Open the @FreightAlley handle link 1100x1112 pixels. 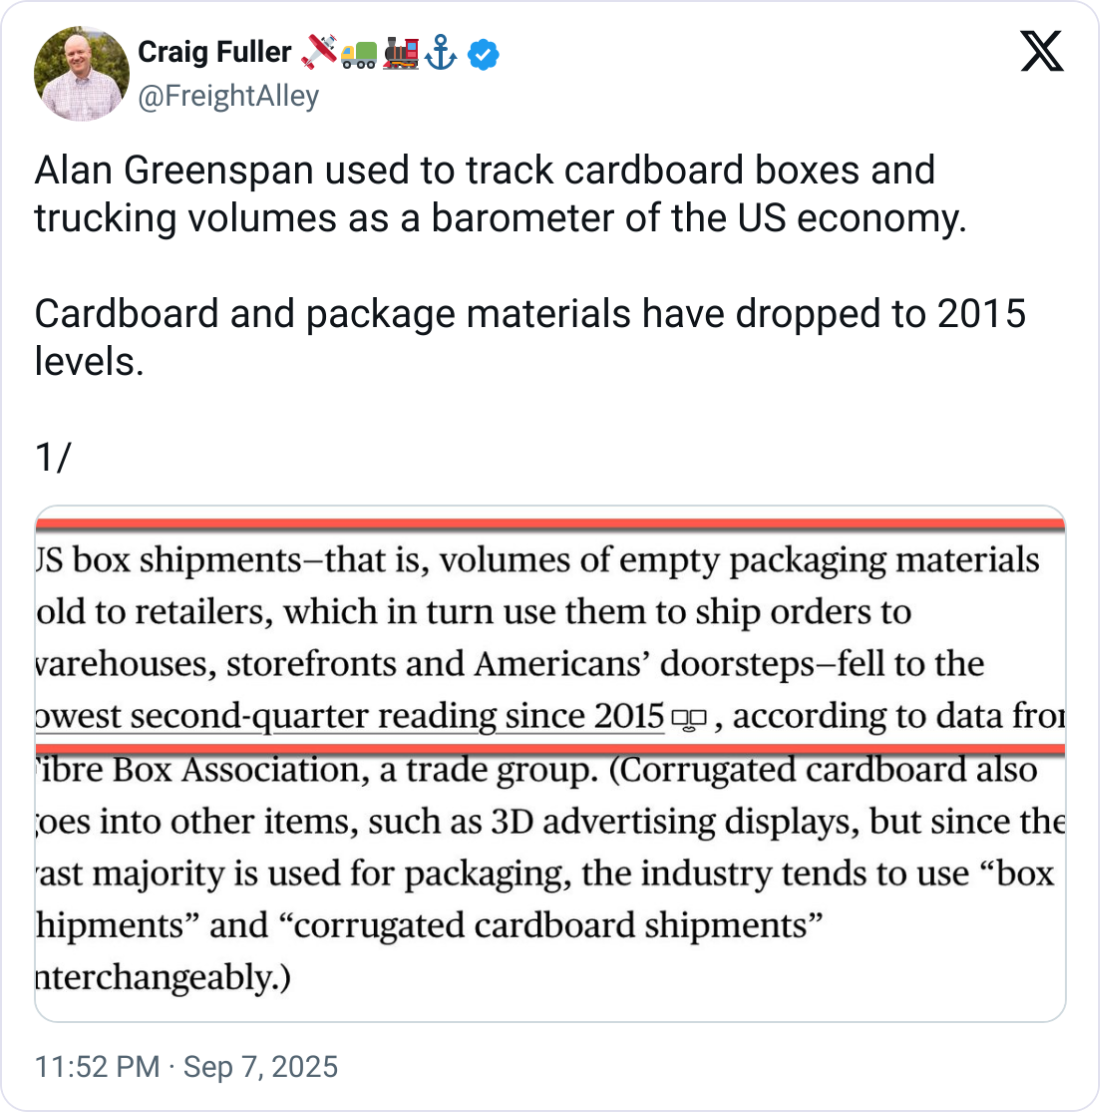tap(228, 96)
